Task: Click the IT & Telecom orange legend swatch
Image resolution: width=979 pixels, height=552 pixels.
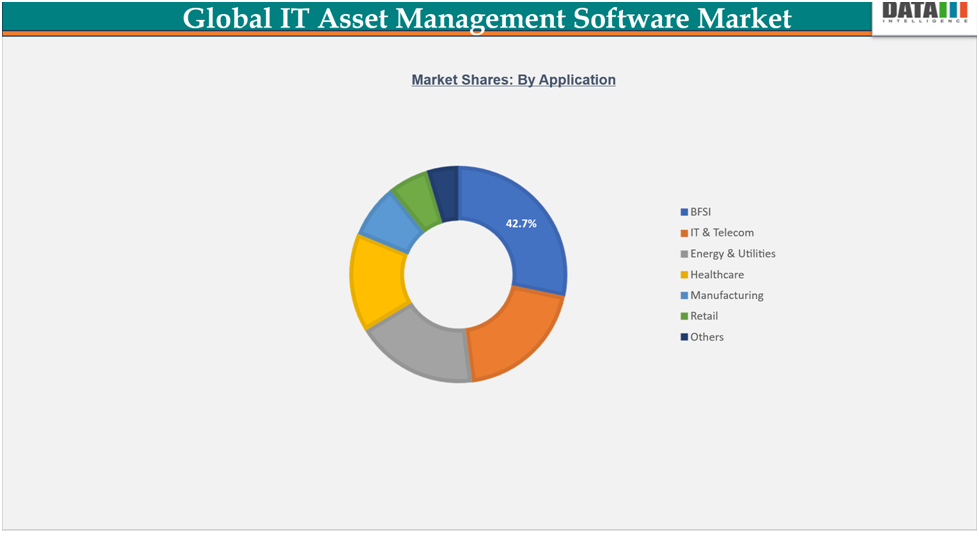Action: pos(684,233)
